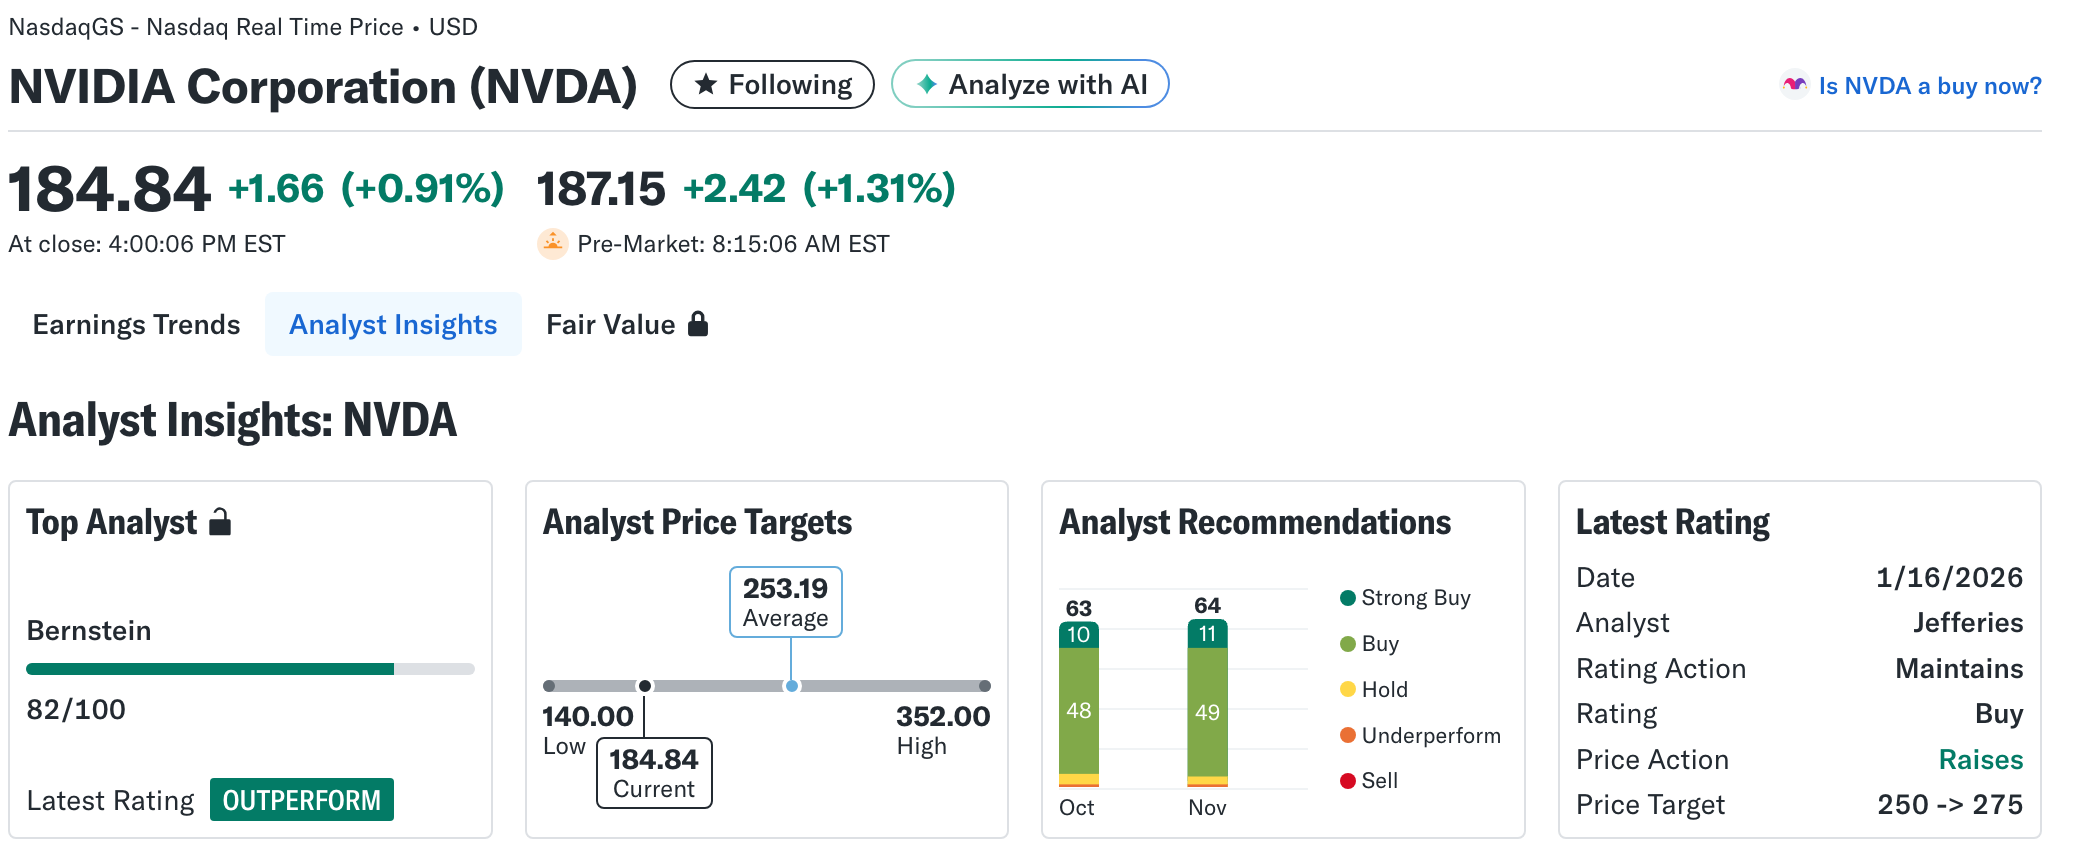Click the pre-market sunrise icon
Screen dimensions: 2080x857
[x=553, y=244]
